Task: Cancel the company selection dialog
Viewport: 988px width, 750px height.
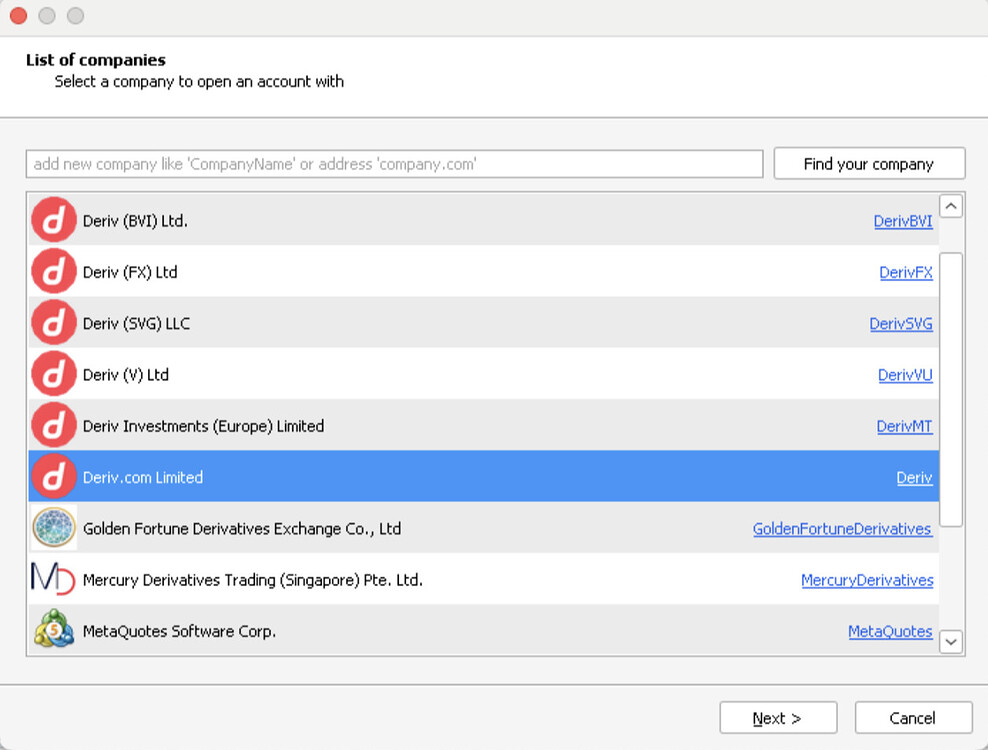Action: (913, 717)
